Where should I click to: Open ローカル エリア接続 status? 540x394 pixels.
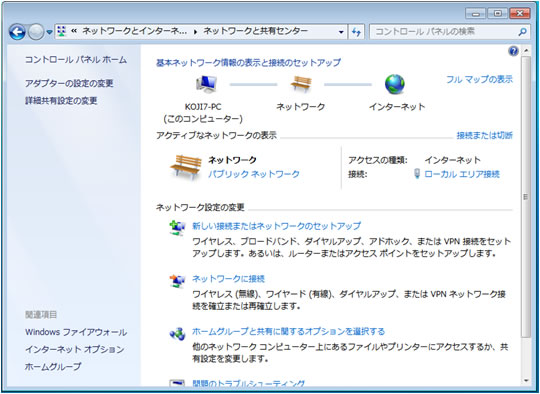click(462, 174)
